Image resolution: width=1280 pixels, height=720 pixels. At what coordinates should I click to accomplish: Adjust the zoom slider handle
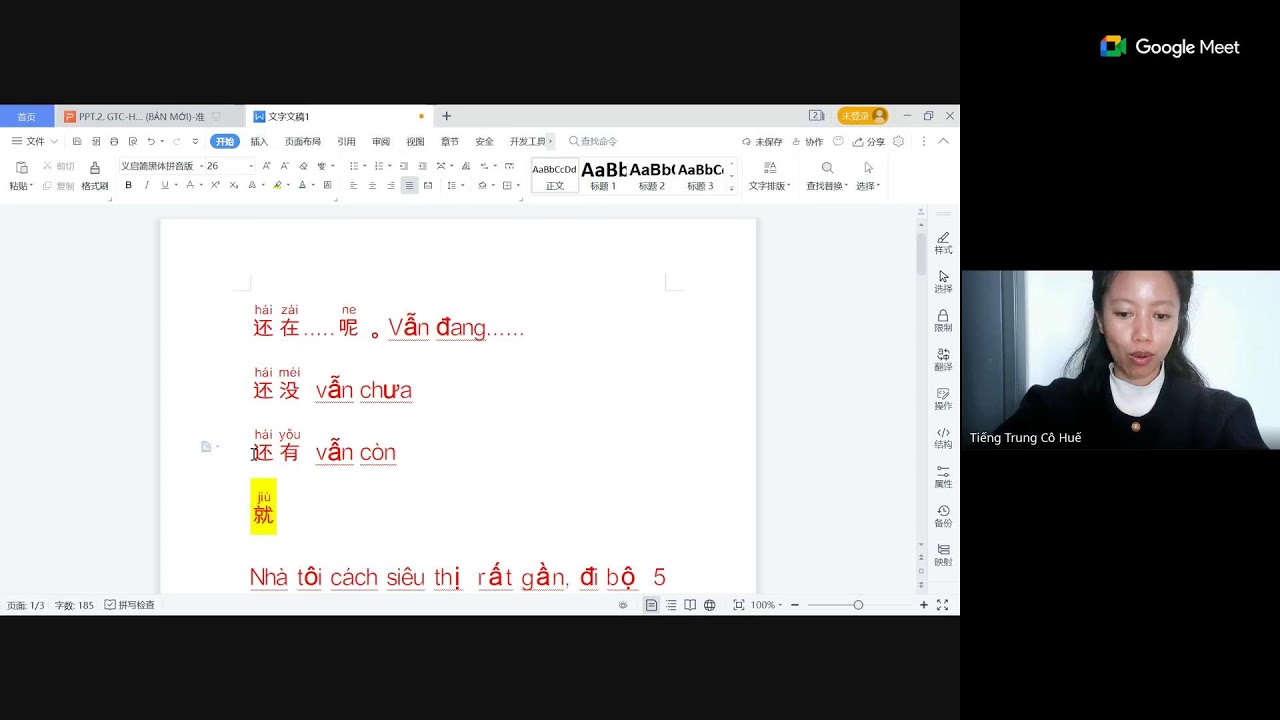point(858,605)
